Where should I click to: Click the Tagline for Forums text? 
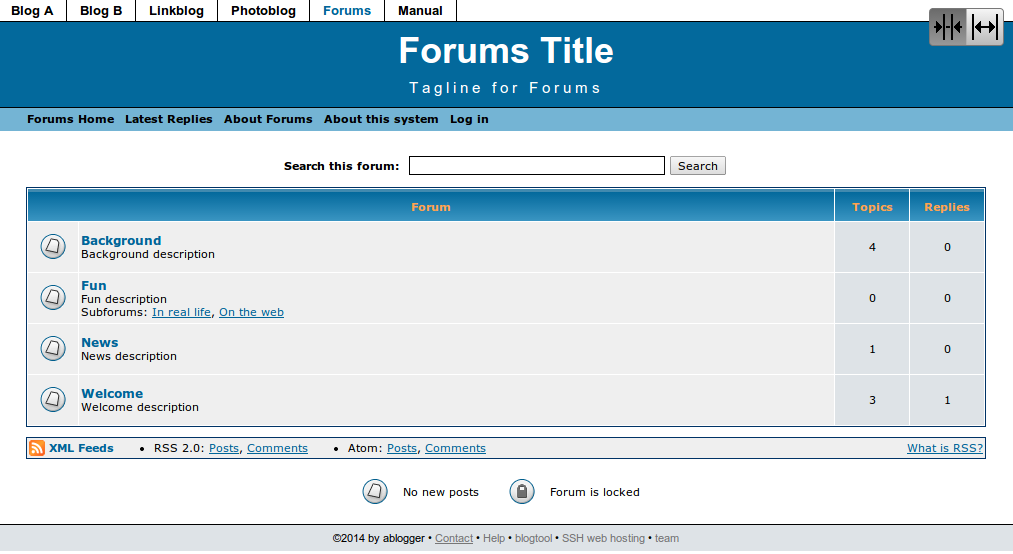(x=506, y=88)
